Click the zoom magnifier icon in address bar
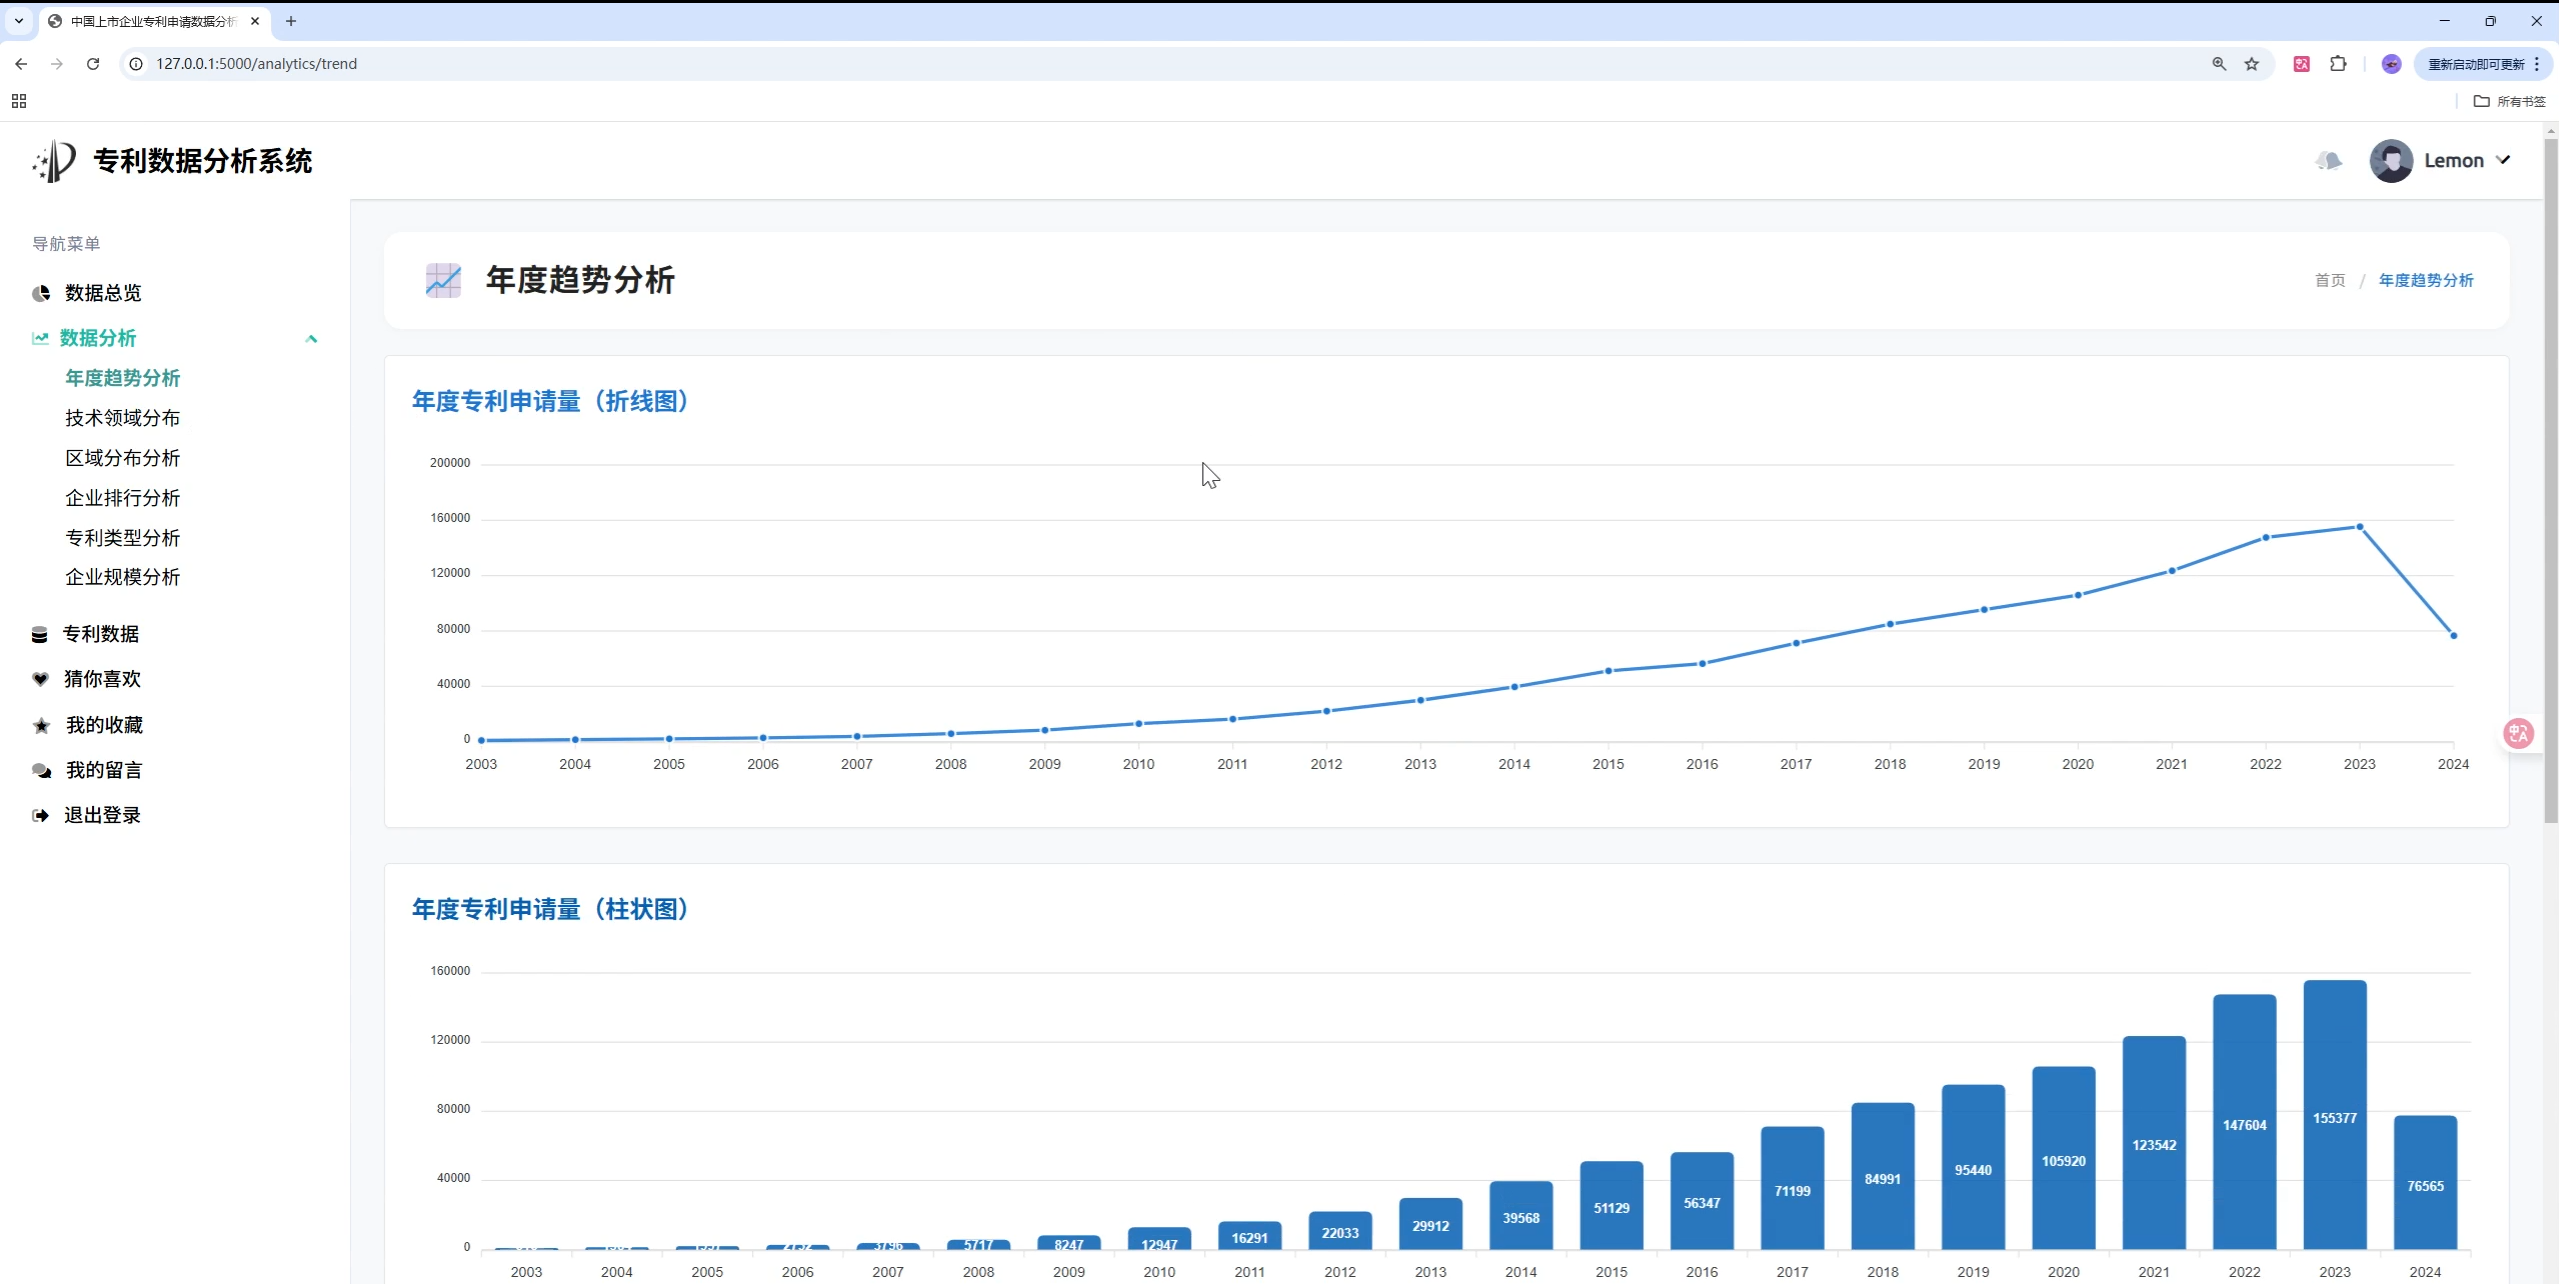The image size is (2559, 1284). (2219, 64)
